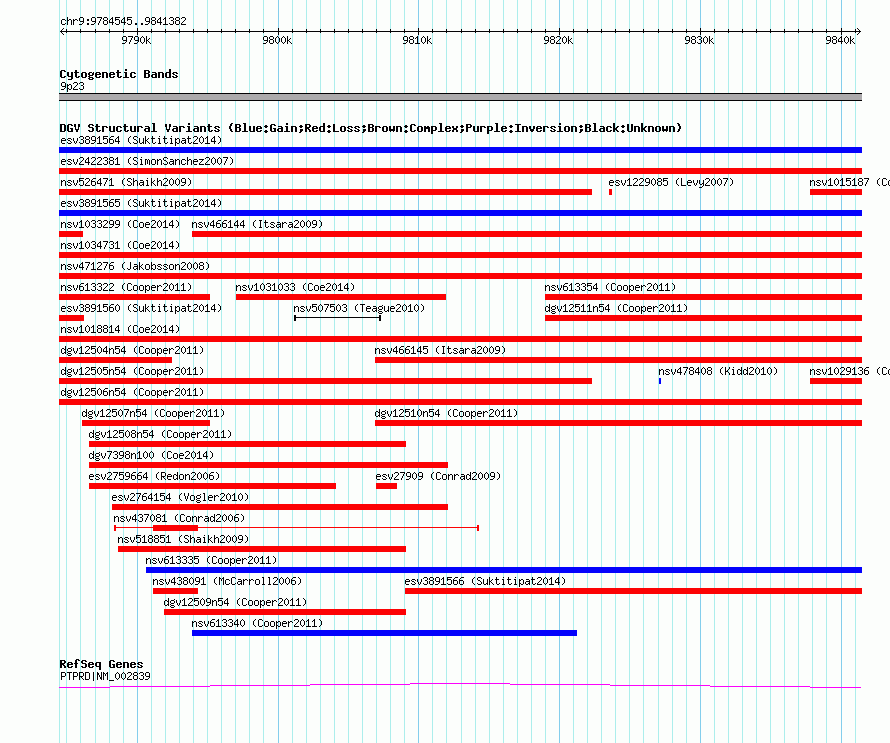Click nsv437081 (Conrad2006) label
This screenshot has width=890, height=743.
179,518
